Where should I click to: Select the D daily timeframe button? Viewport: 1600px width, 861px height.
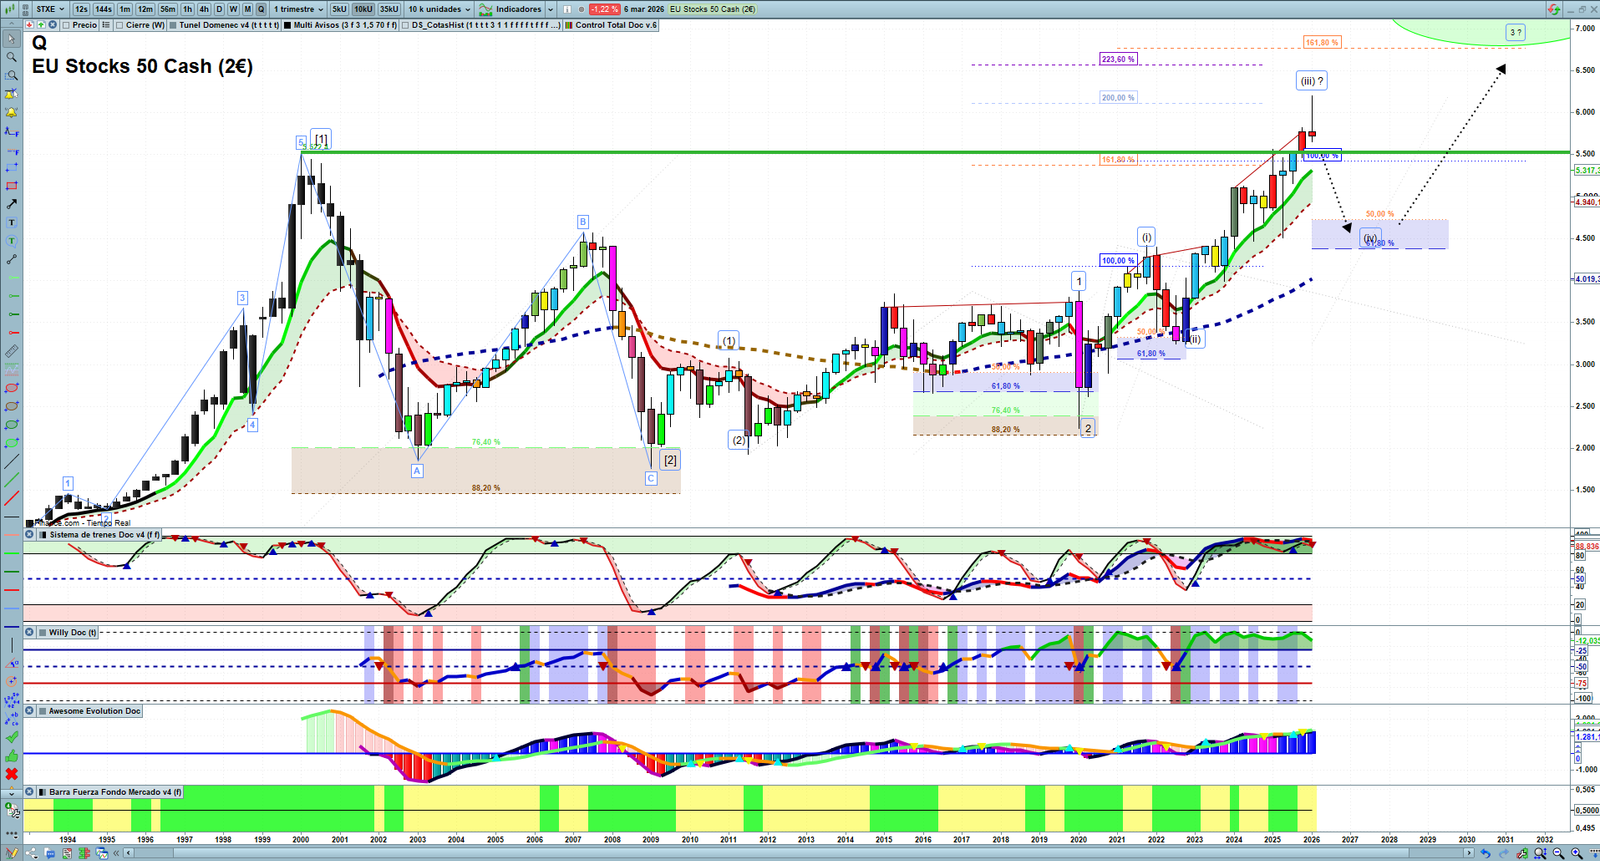(219, 9)
